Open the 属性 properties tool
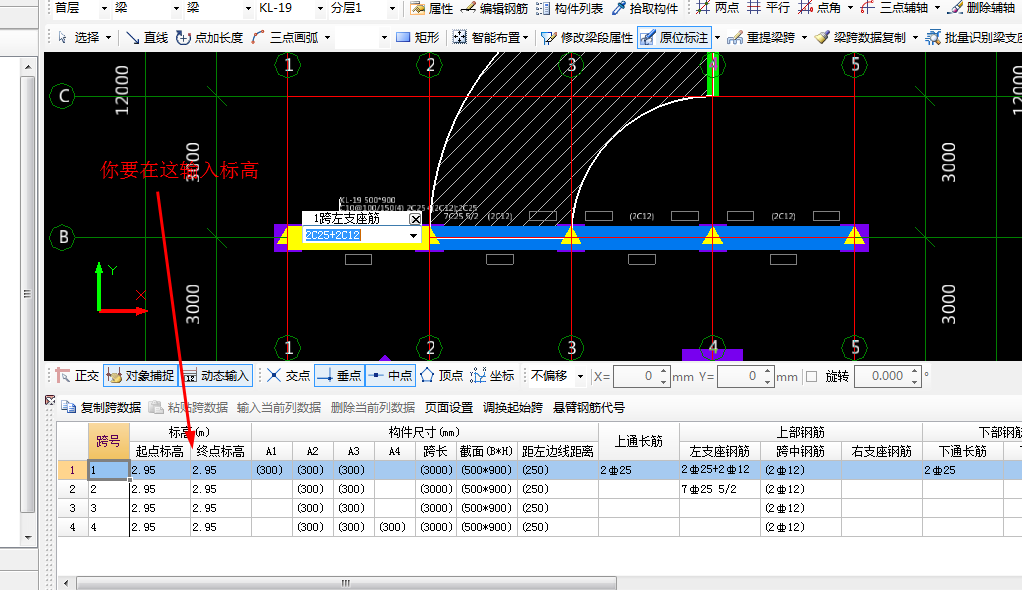 431,8
